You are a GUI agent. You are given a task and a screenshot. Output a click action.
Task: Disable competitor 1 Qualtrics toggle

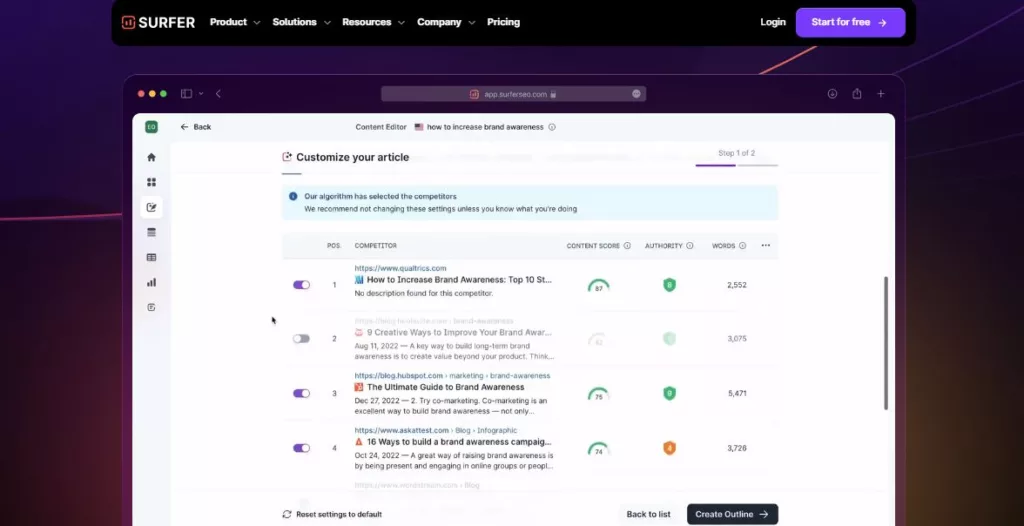[x=301, y=285]
